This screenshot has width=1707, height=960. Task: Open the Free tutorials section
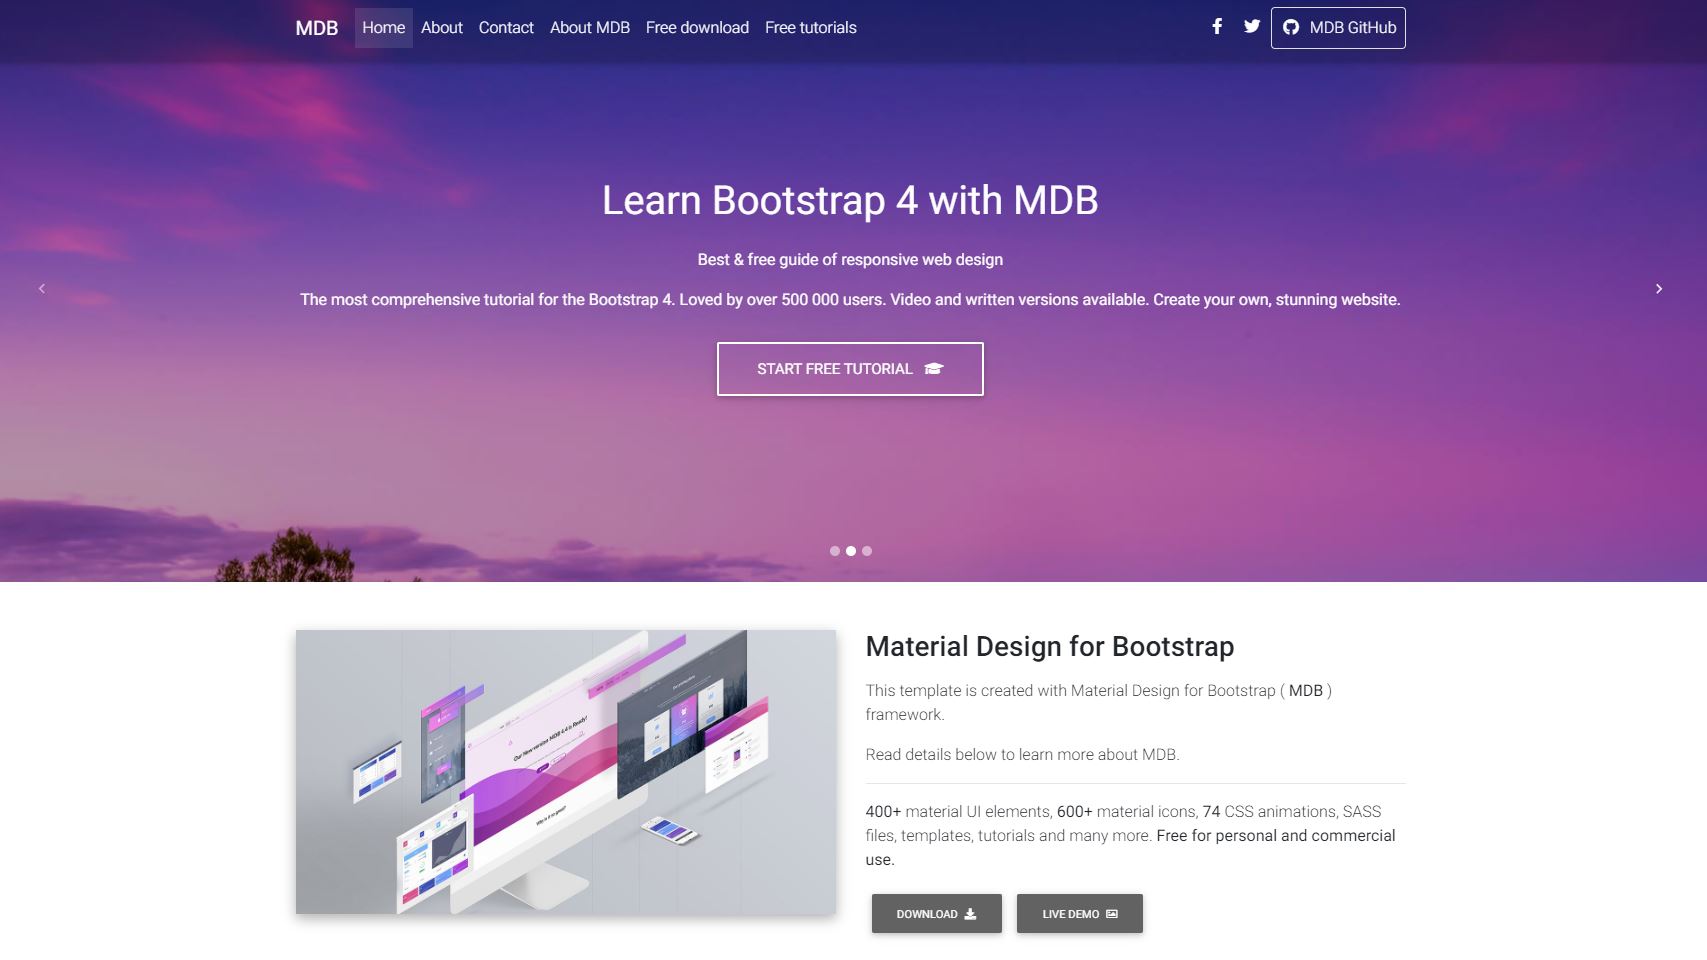[x=810, y=27]
